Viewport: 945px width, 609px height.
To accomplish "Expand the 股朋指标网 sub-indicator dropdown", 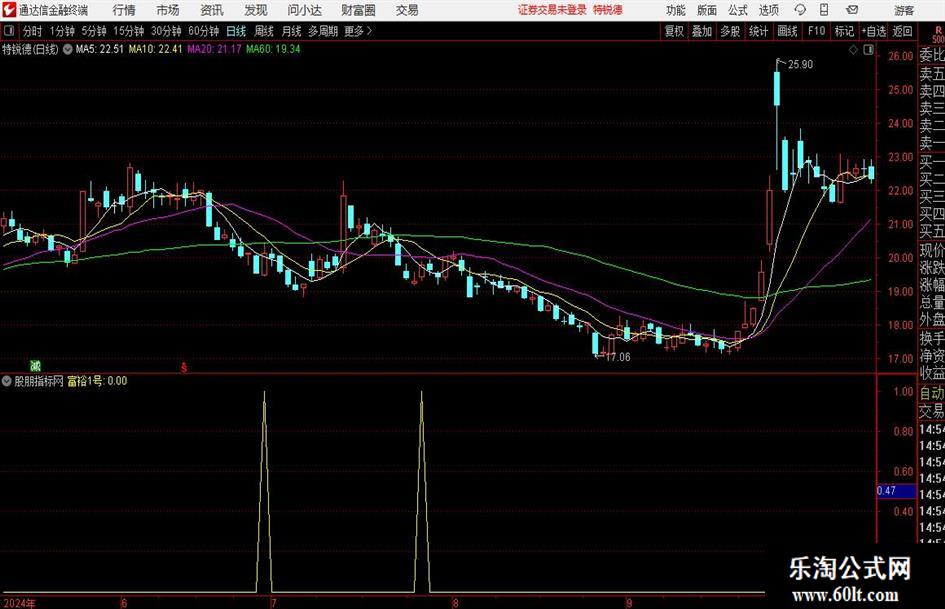I will point(7,381).
